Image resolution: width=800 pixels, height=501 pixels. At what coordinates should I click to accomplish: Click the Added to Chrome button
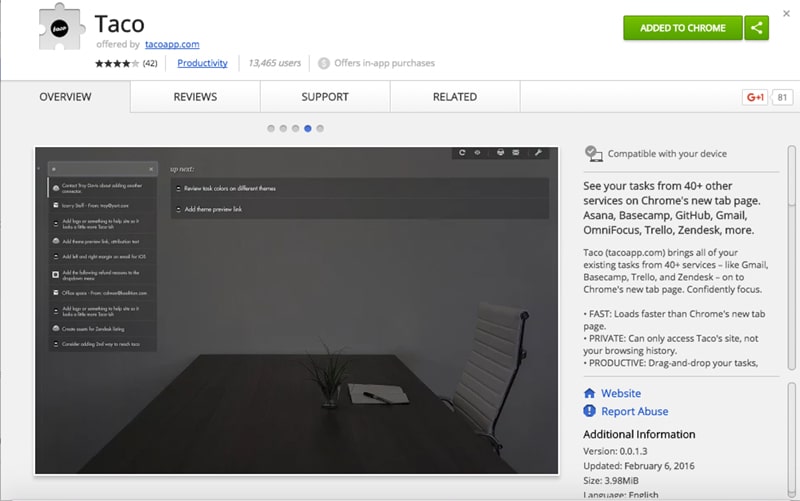[x=682, y=28]
